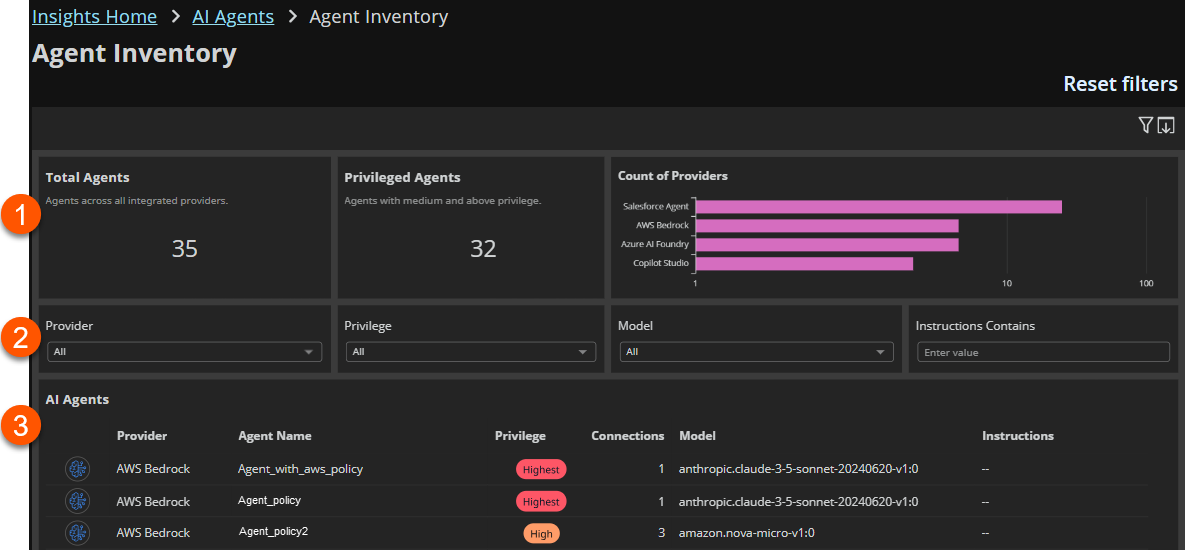Click the export download icon
The image size is (1185, 550).
(1166, 125)
